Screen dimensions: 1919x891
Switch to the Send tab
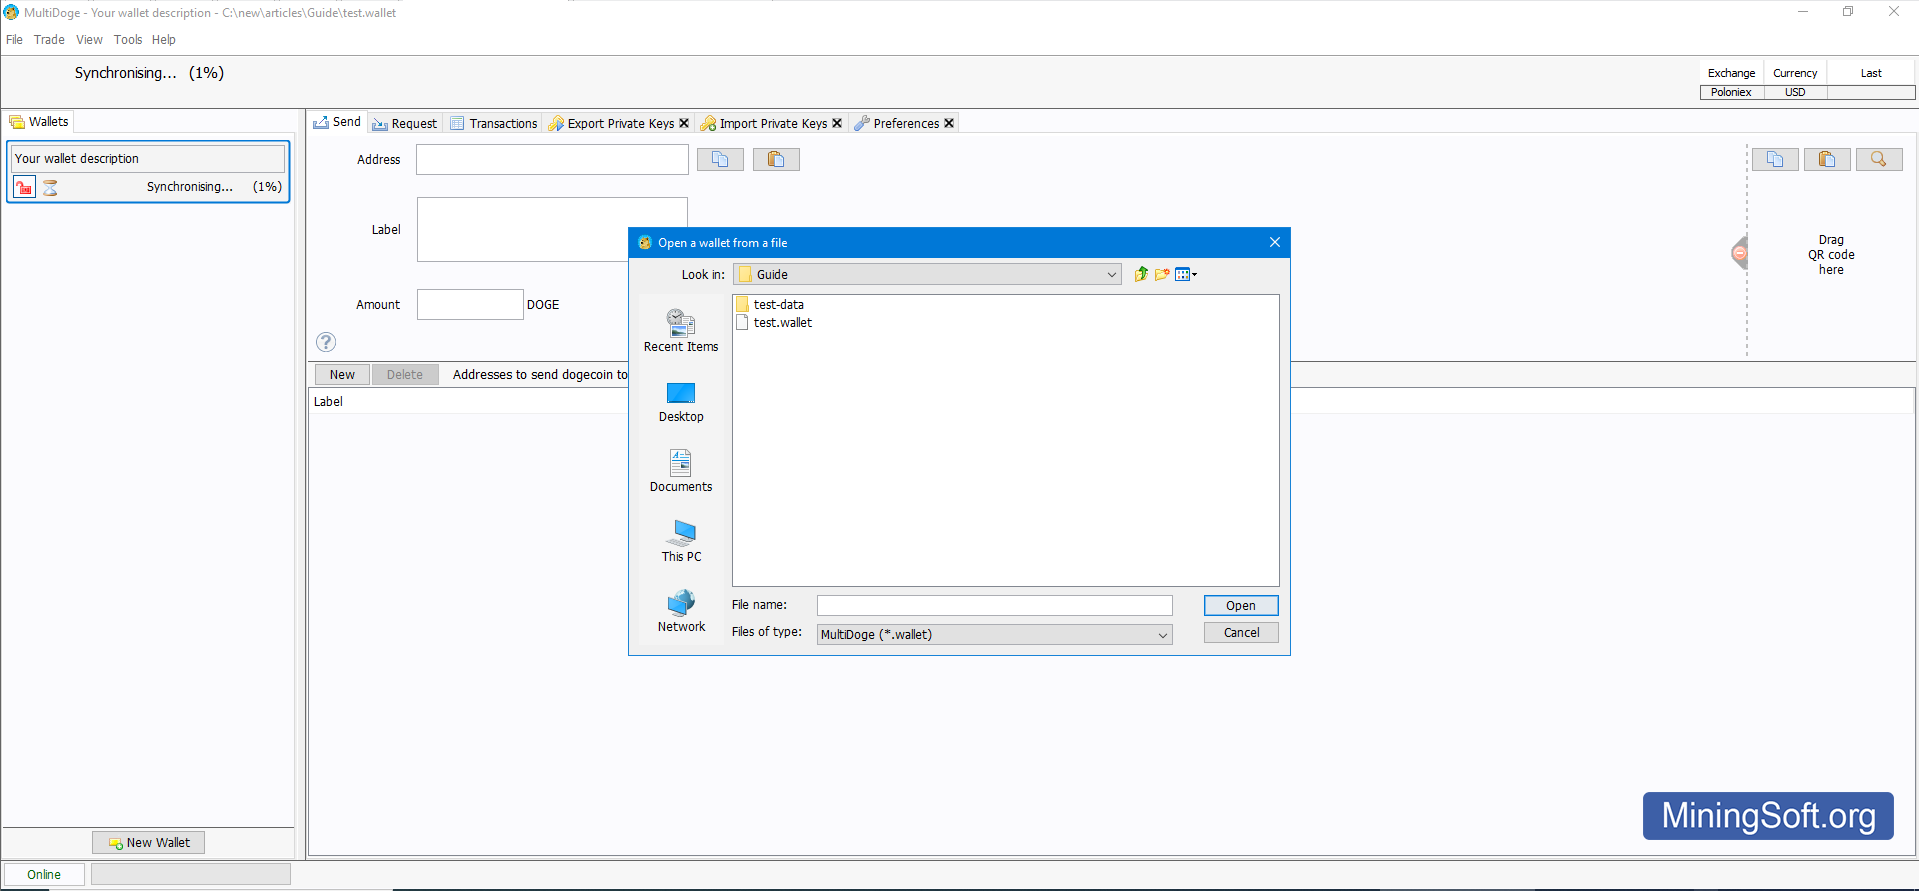(337, 122)
